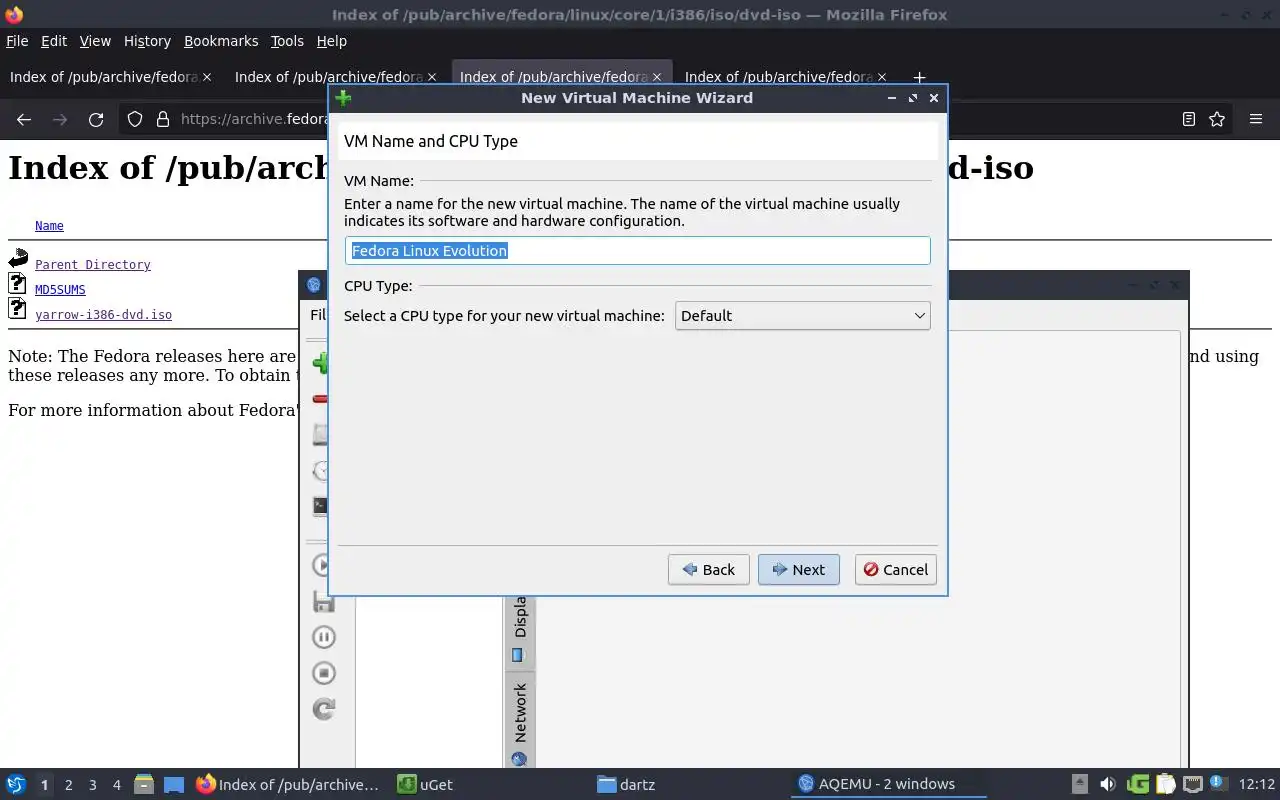Open the Bookmarks menu in Firefox
This screenshot has height=800, width=1280.
(x=221, y=41)
